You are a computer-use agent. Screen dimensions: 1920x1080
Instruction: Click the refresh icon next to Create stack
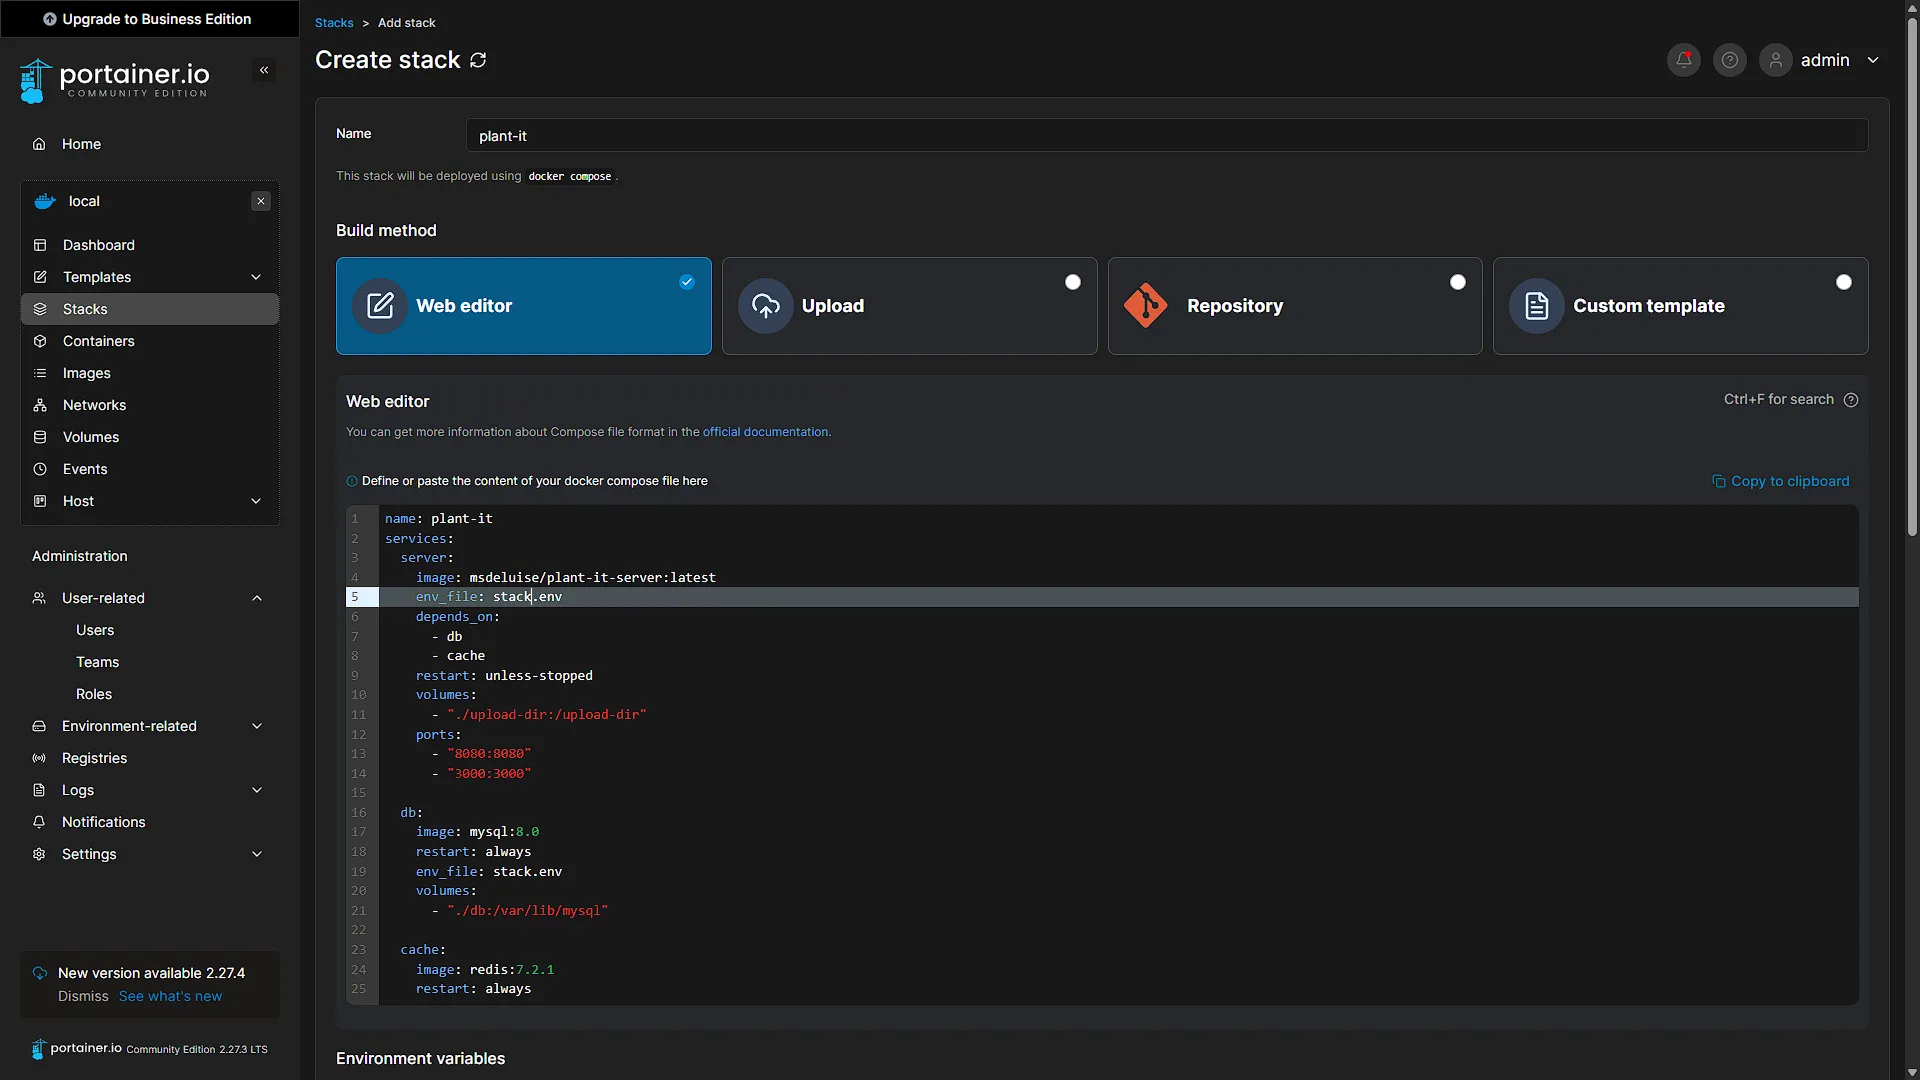[478, 60]
